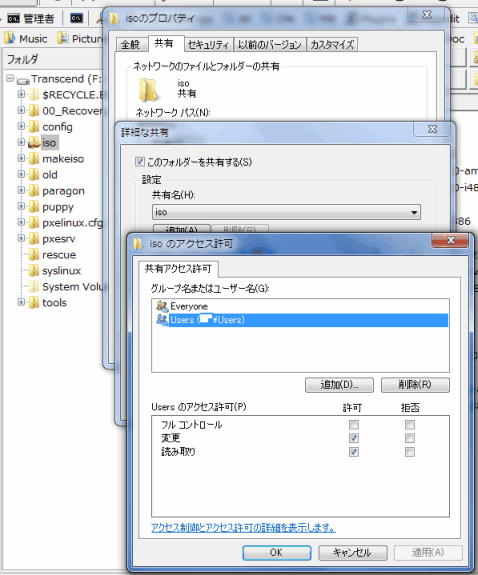Toggle このフォルダーを共有する checkbox
Viewport: 478px width, 575px height.
point(140,162)
